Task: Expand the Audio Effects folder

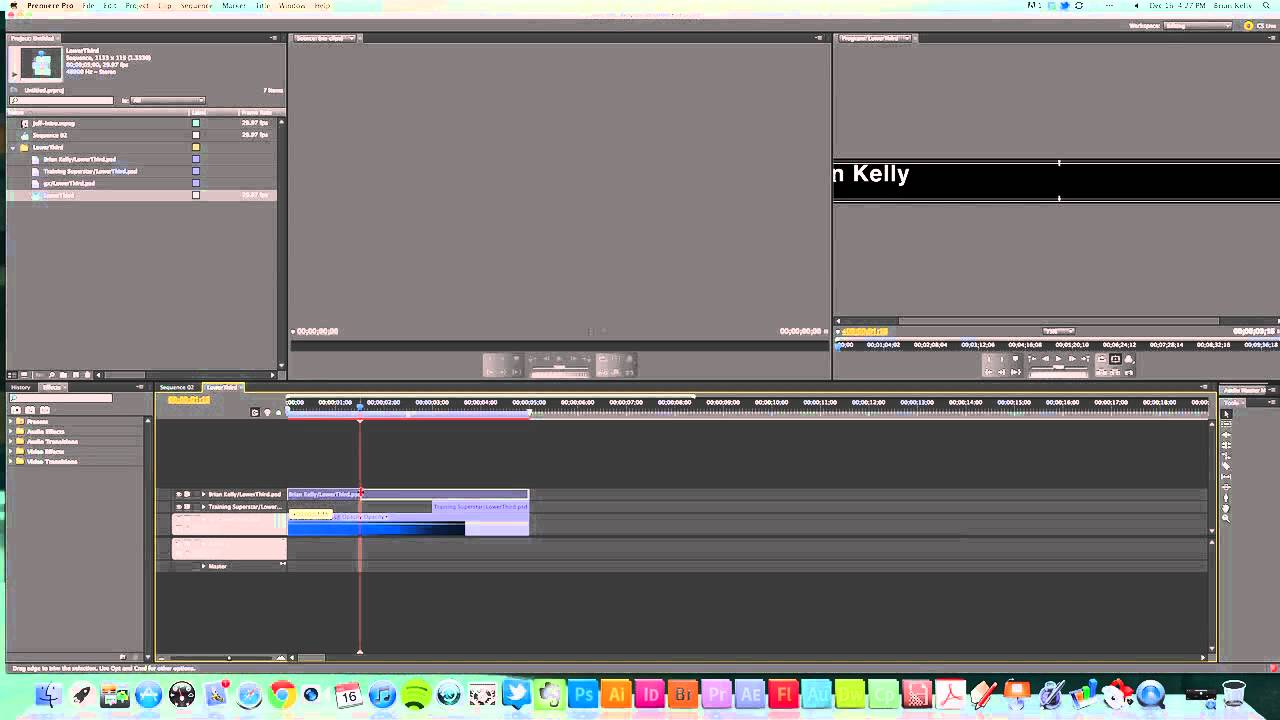Action: [11, 431]
